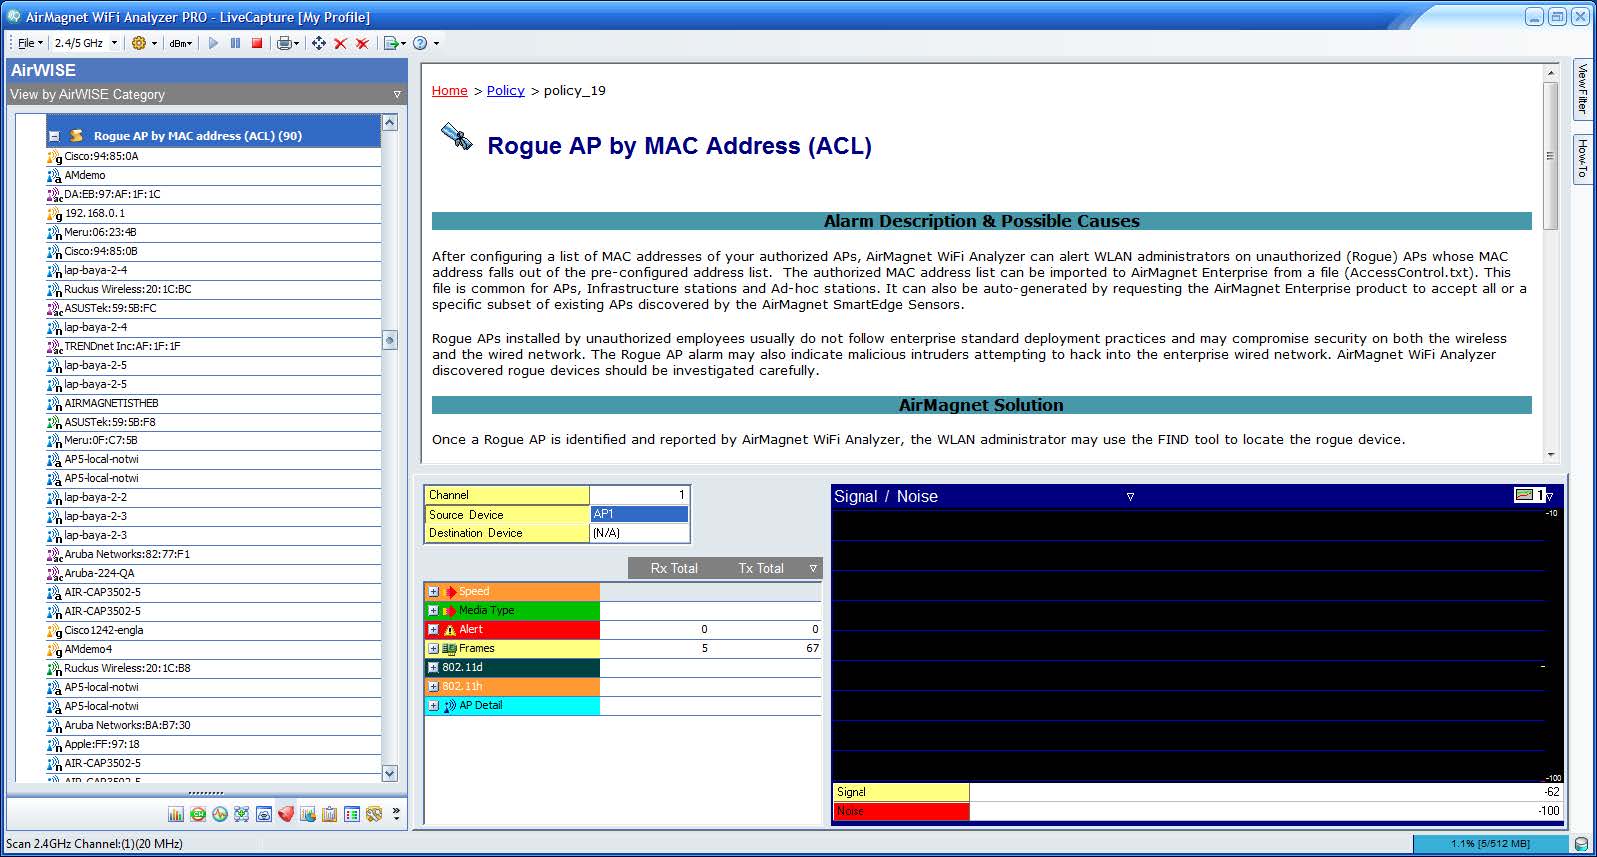Screen dimensions: 1597x857
Task: Open the Channel screen icon in bottom navigation
Action: [x=198, y=814]
